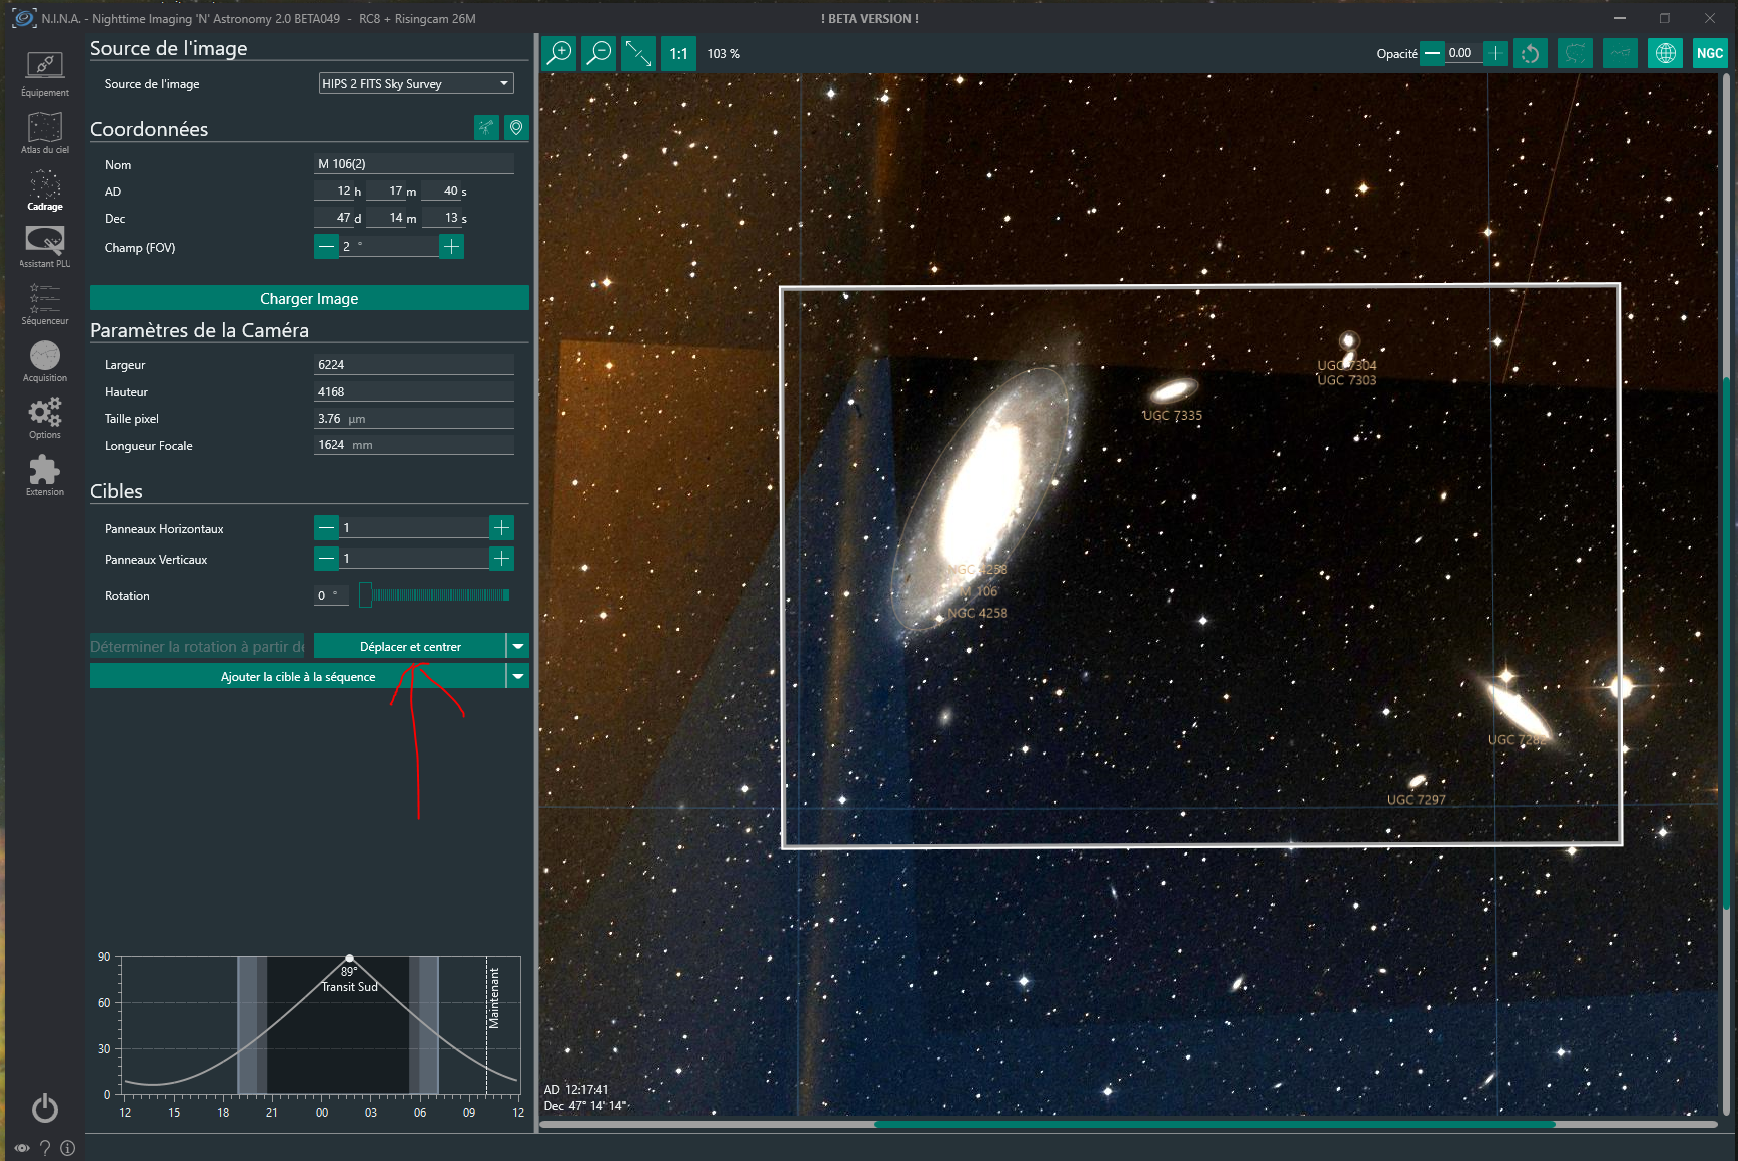Open the Assistant PLL tab
The height and width of the screenshot is (1161, 1738).
coord(45,247)
